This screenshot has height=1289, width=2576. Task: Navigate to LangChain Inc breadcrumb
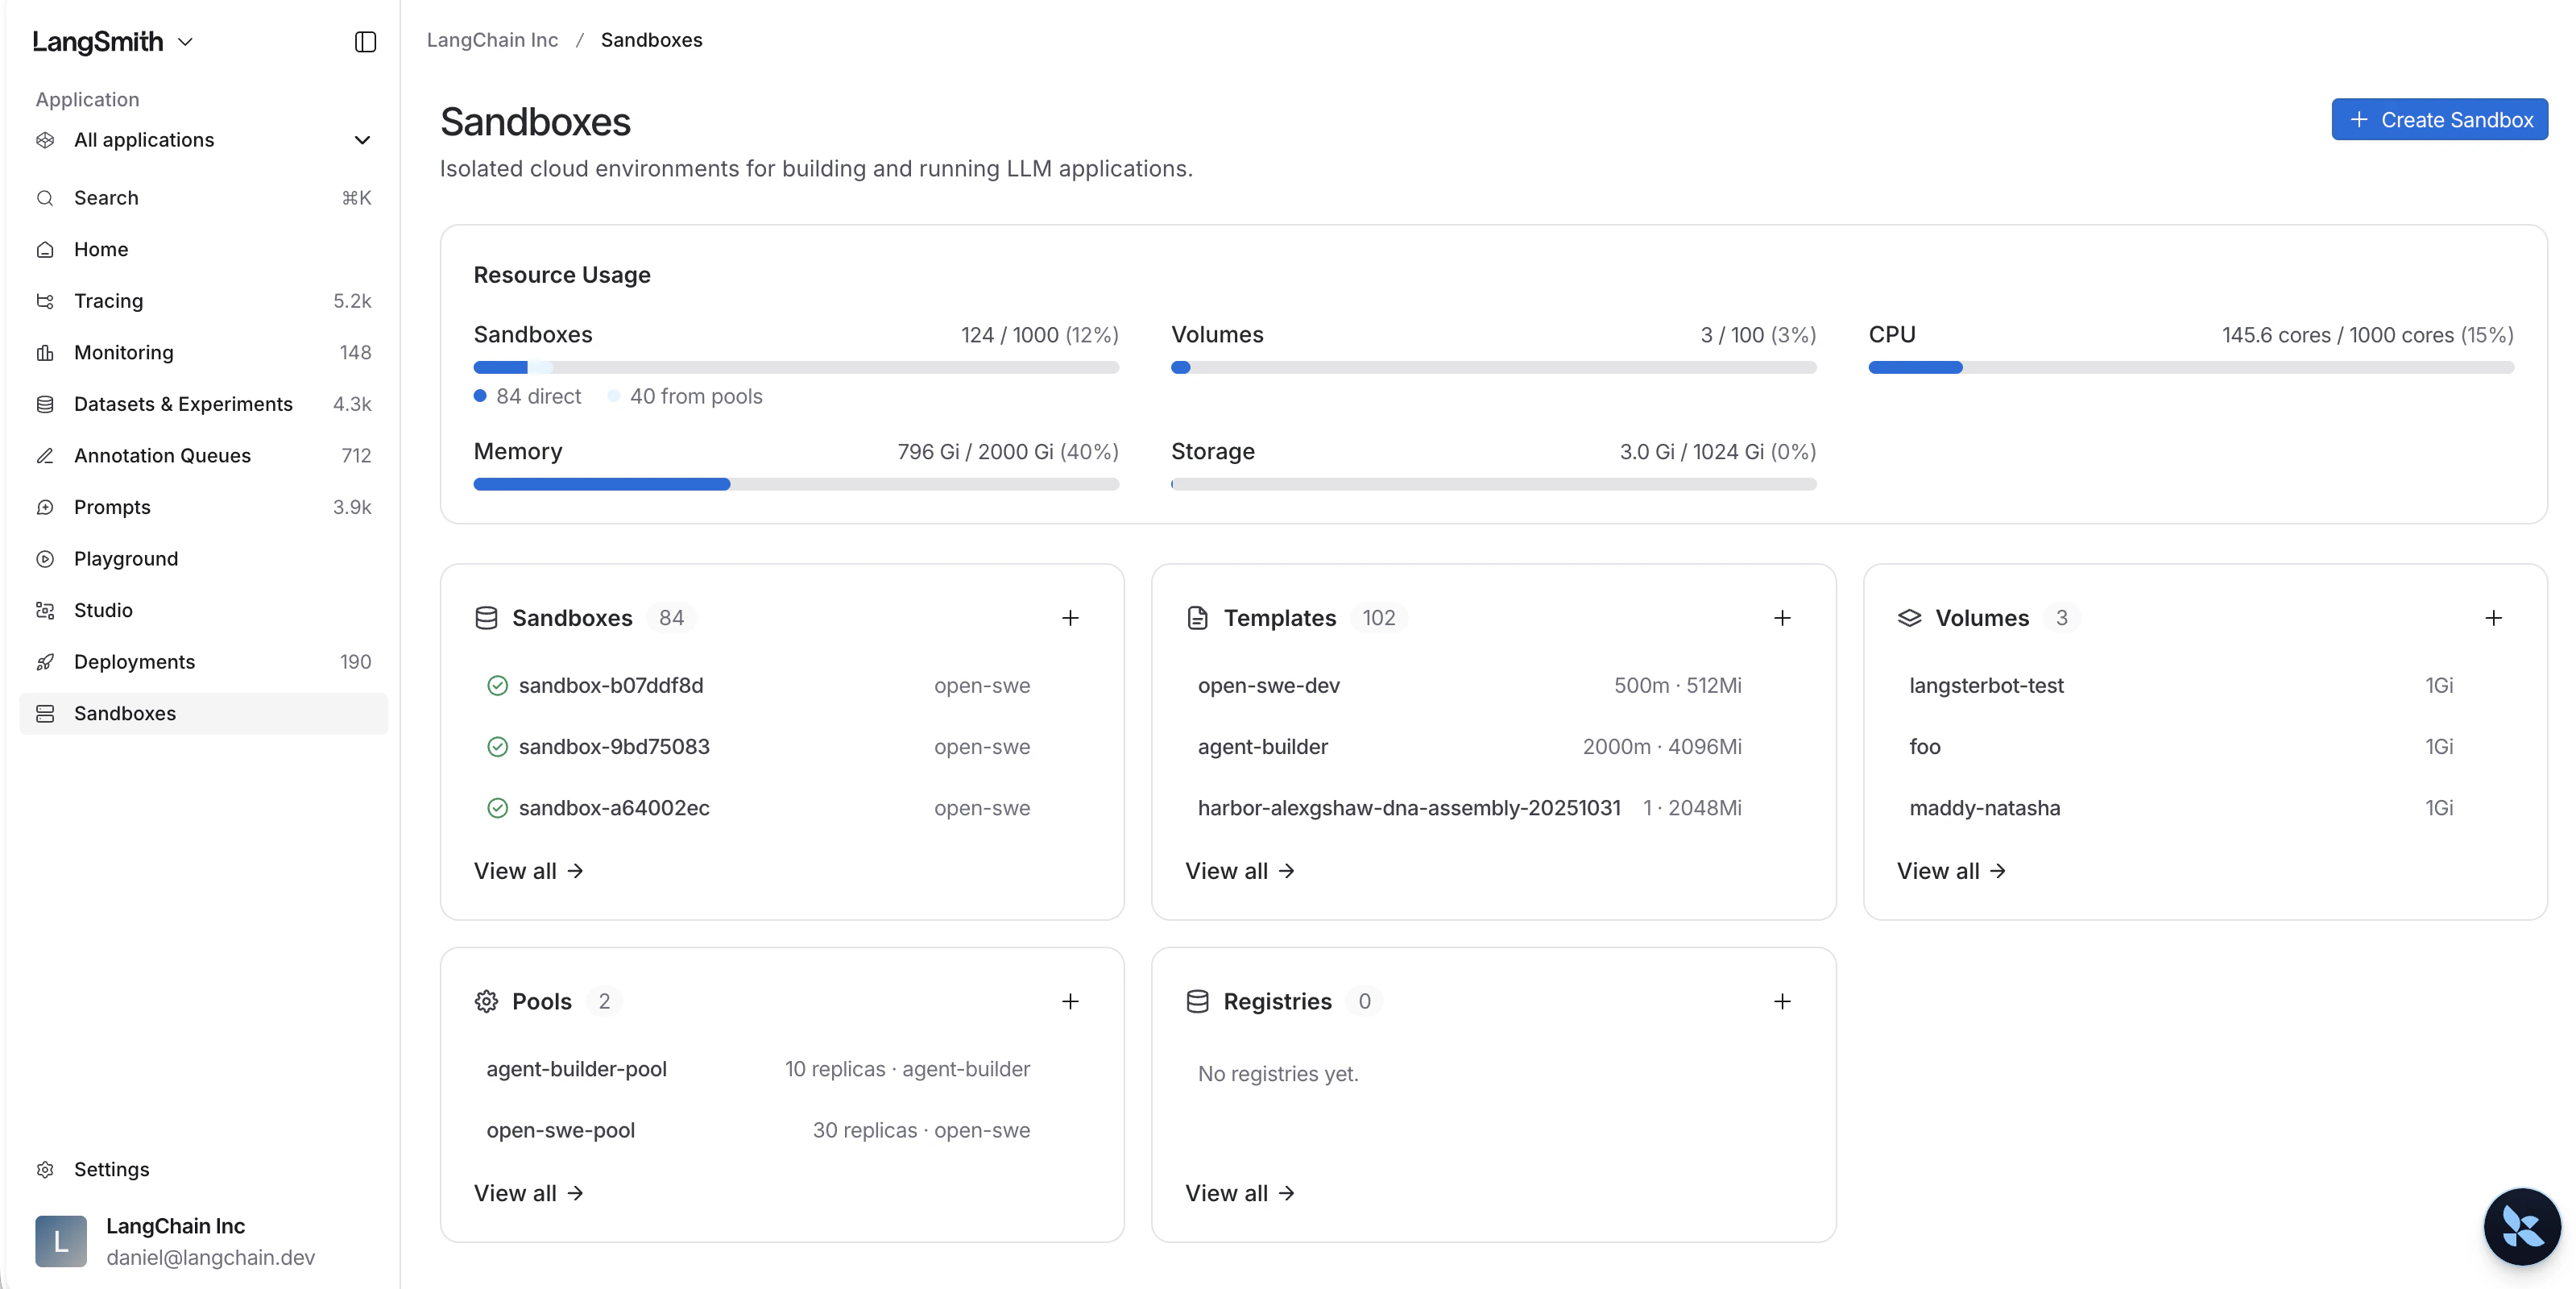pos(491,40)
